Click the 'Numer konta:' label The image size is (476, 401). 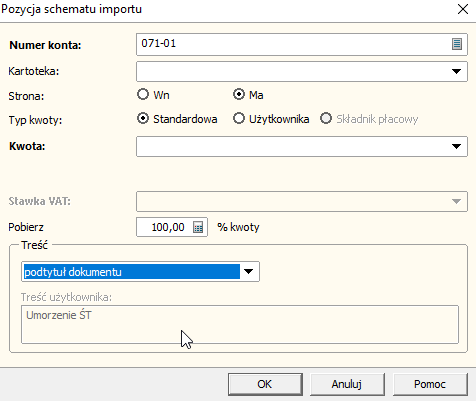coord(45,45)
